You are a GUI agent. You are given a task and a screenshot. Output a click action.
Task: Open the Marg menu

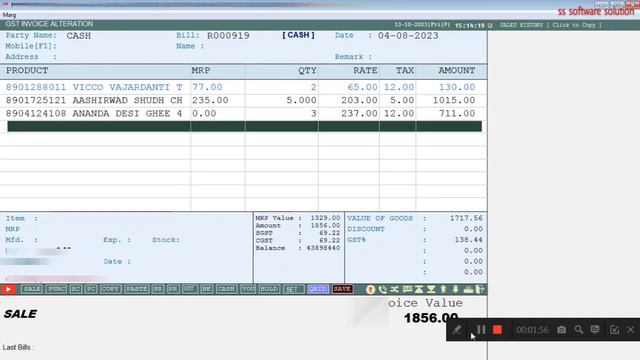tap(9, 15)
